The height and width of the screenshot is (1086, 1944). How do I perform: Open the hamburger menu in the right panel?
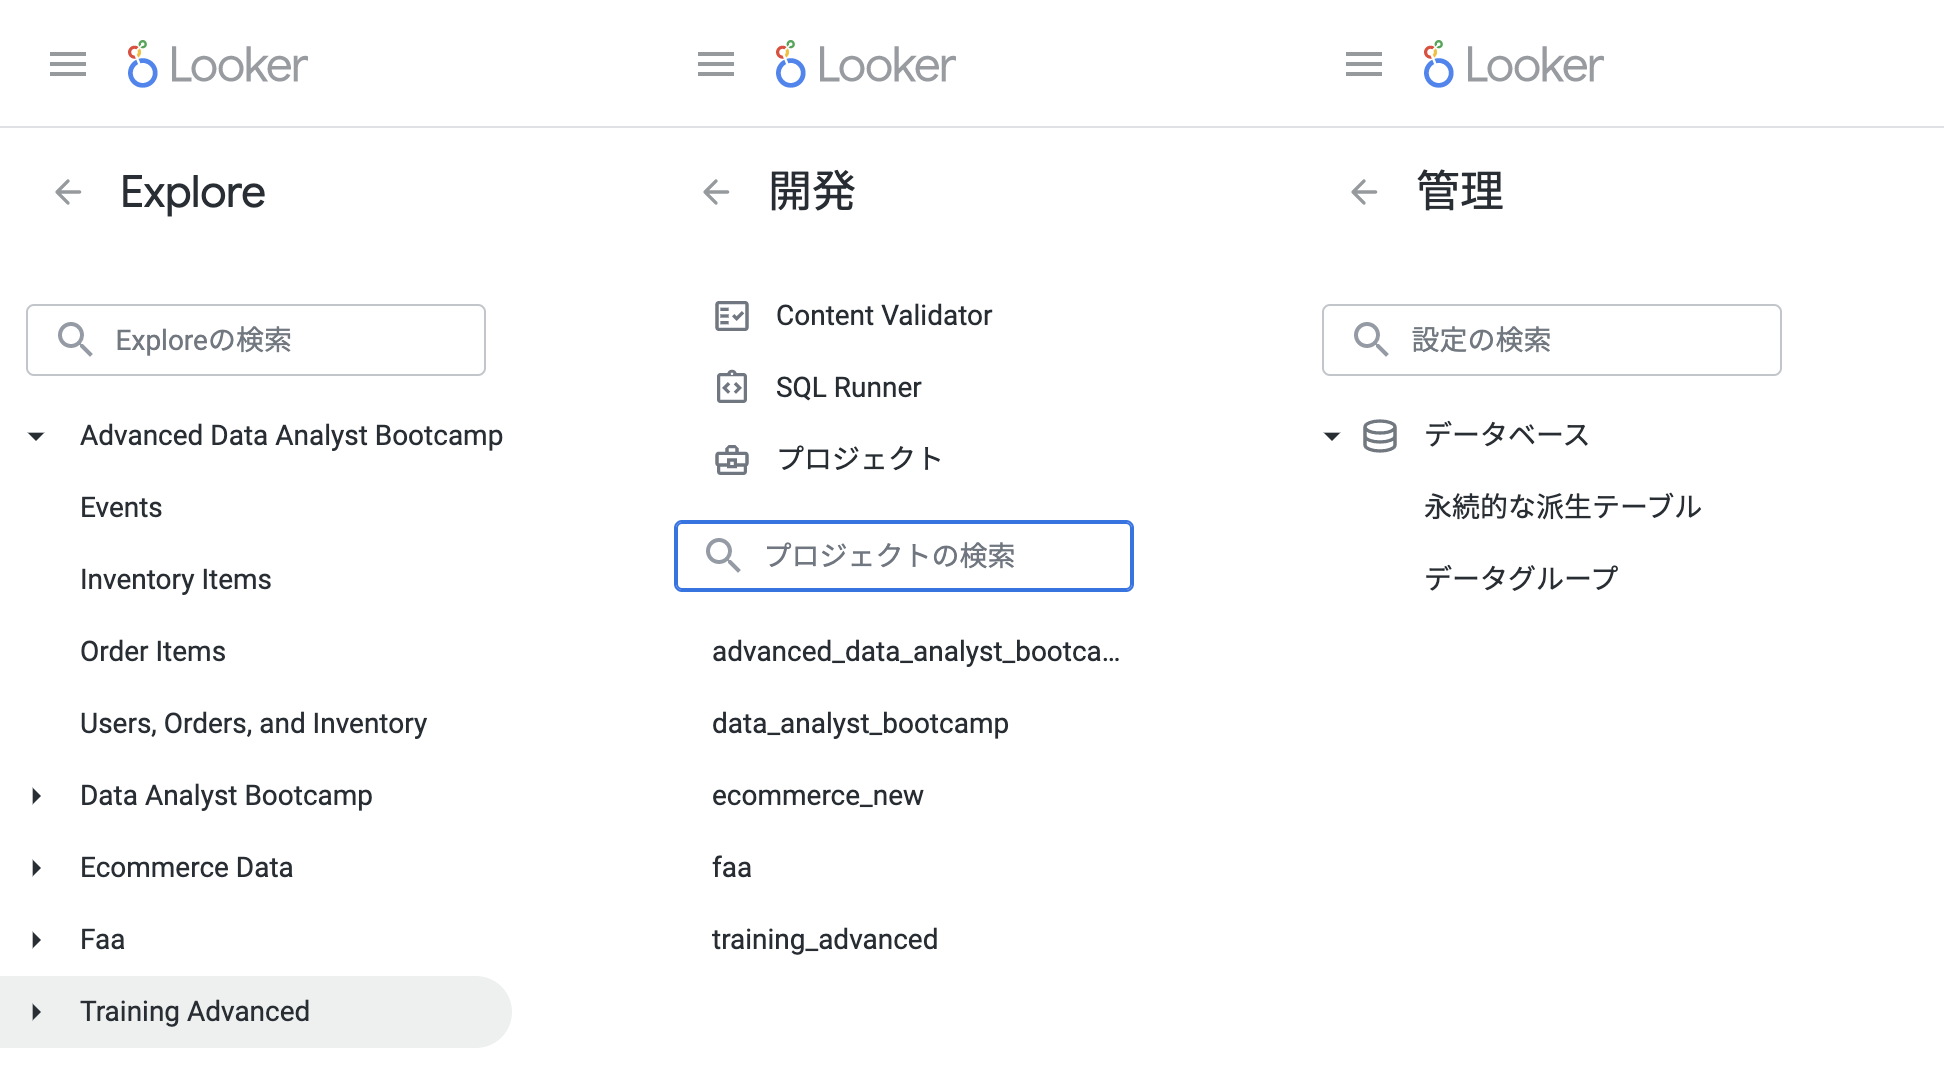(1362, 63)
